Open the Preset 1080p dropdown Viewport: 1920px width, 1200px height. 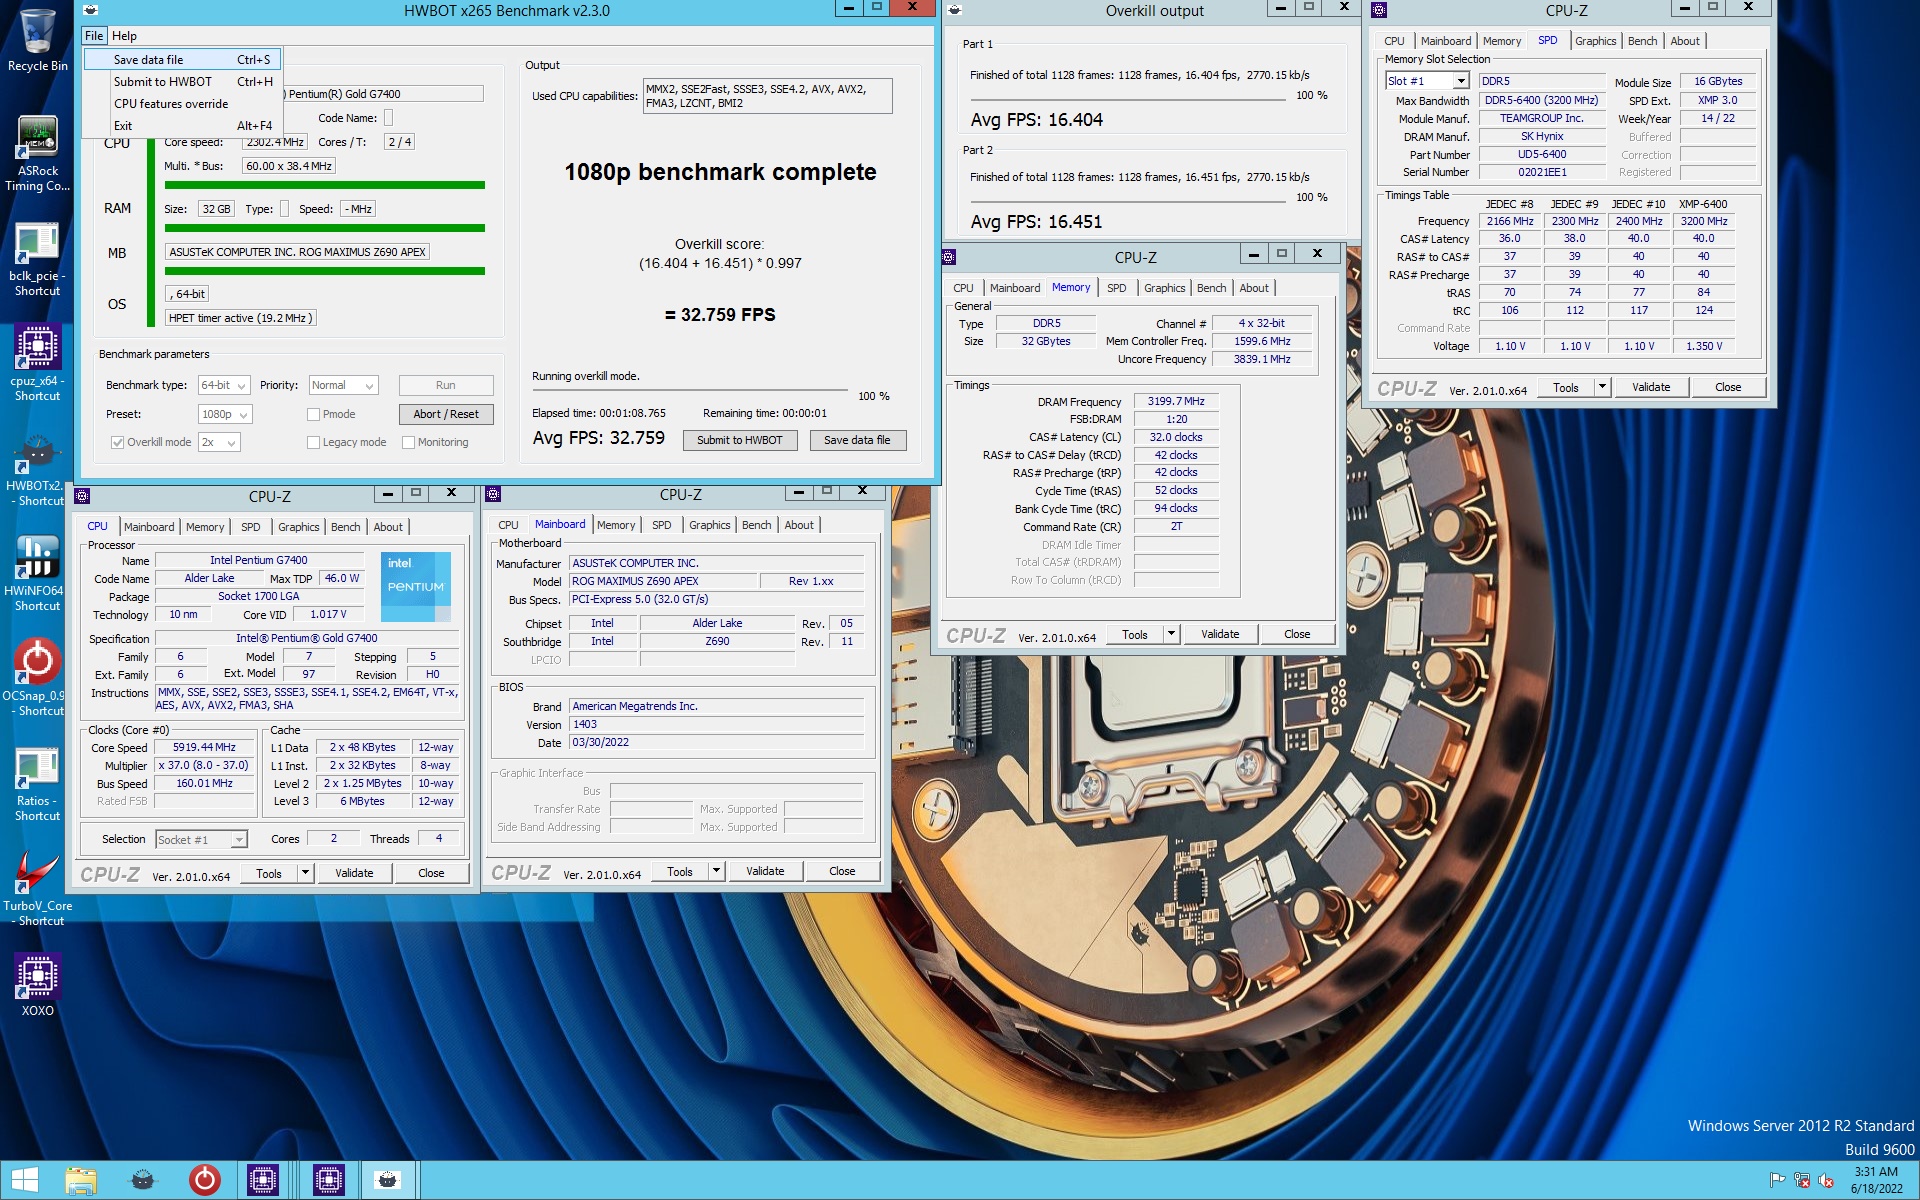225,414
